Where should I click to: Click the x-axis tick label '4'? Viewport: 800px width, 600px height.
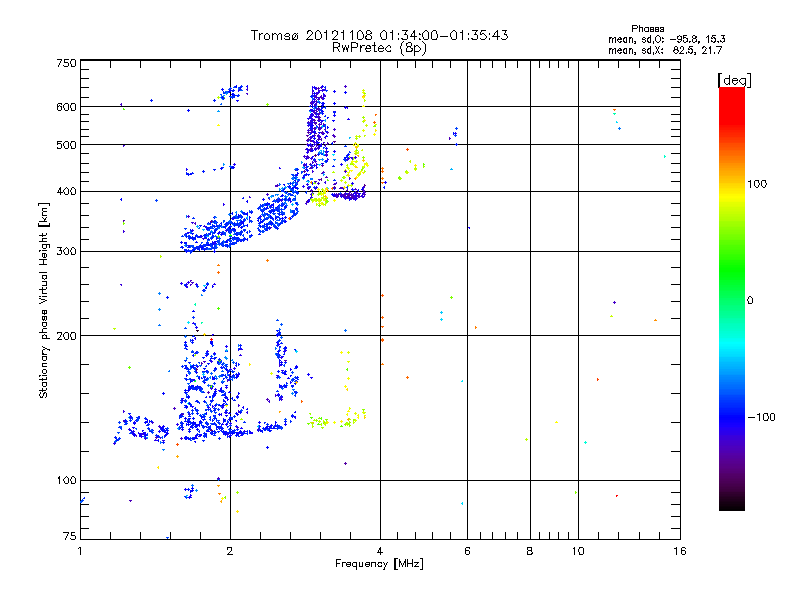[x=380, y=551]
